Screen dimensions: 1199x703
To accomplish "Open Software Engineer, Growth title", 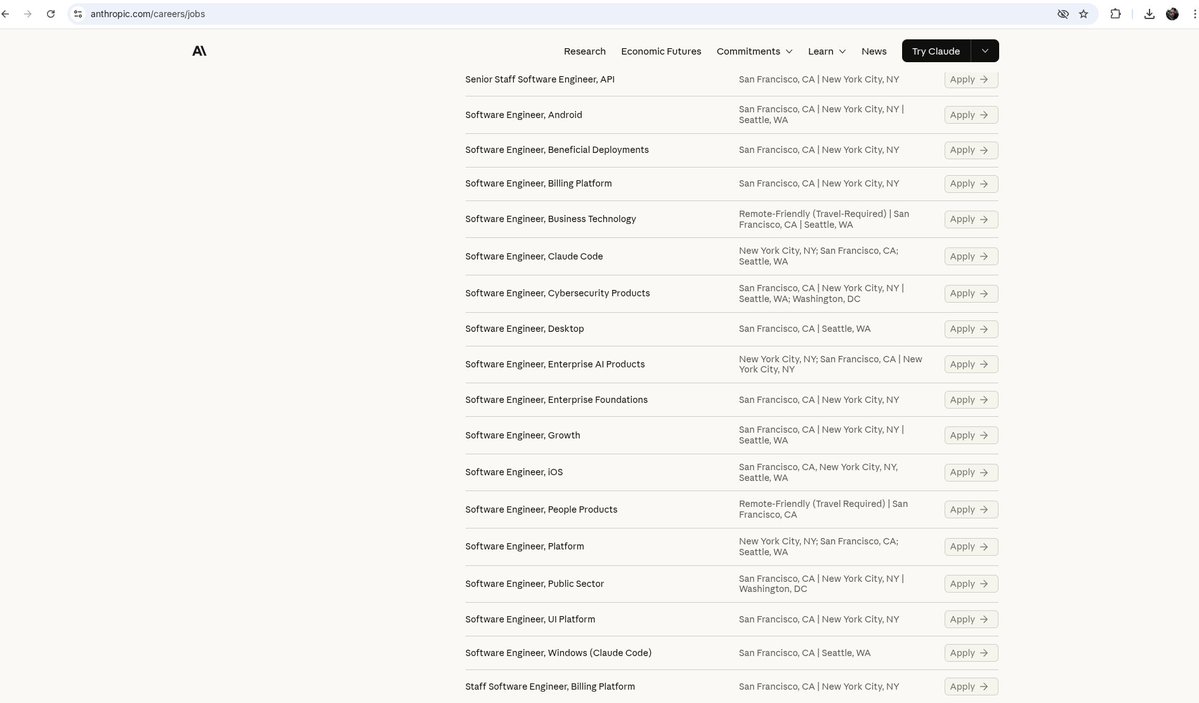I will tap(522, 435).
